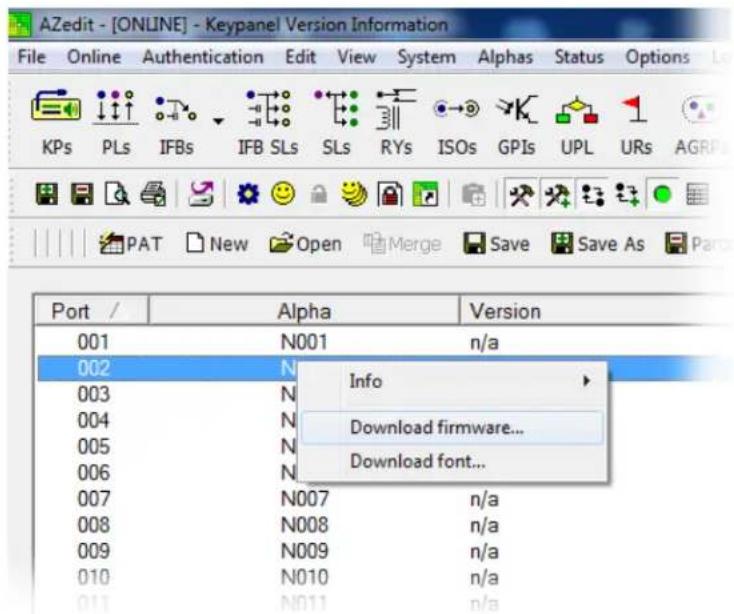This screenshot has width=734, height=614.
Task: Click the crosspoint arrows icon without plus
Action: point(592,194)
